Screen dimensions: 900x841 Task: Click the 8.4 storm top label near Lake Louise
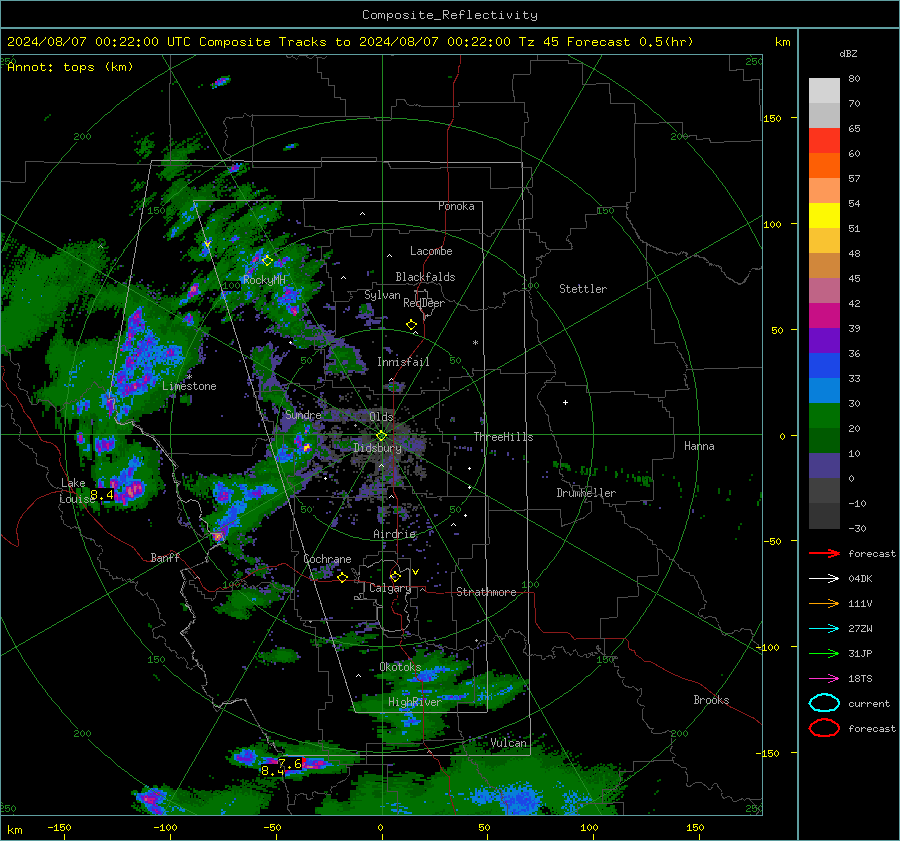click(x=102, y=494)
